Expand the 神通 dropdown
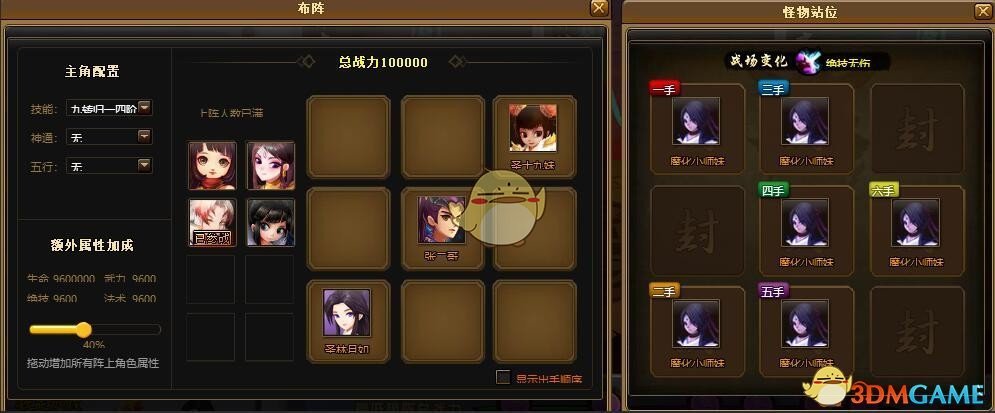This screenshot has height=413, width=995. point(145,136)
